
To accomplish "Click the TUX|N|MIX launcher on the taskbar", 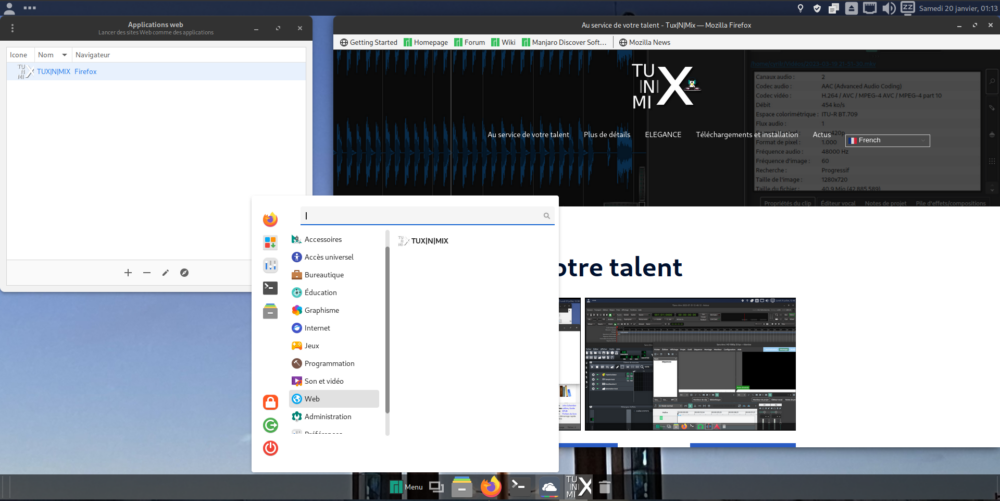I will click(578, 487).
